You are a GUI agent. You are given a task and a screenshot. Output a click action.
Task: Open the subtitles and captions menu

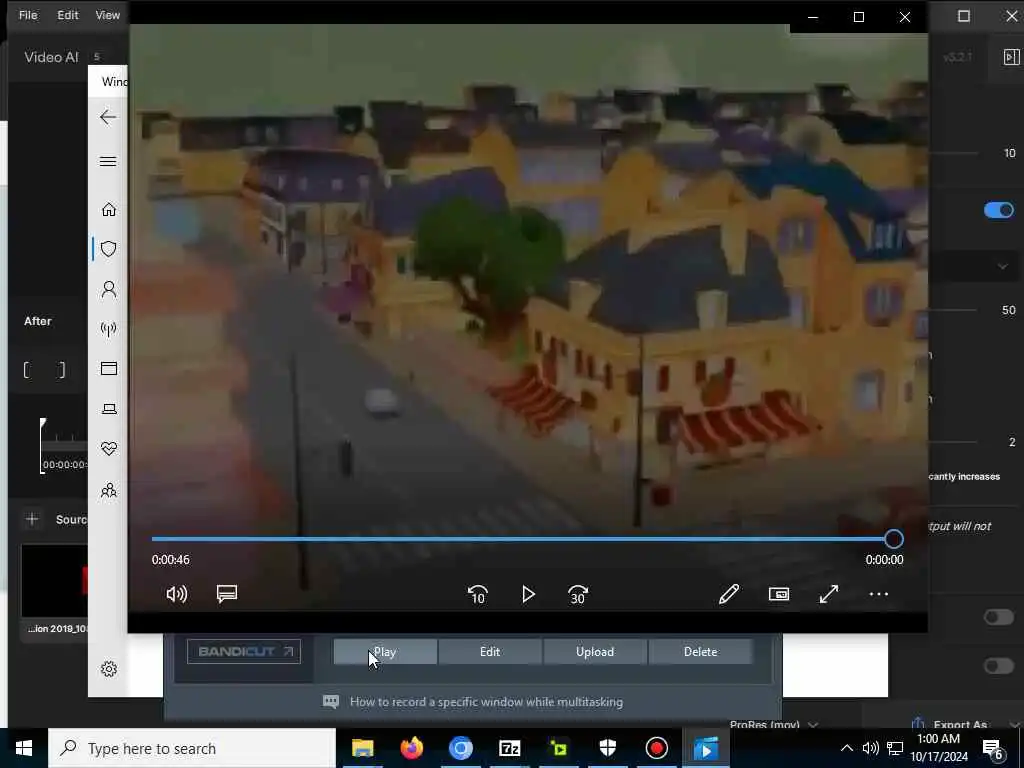point(227,594)
